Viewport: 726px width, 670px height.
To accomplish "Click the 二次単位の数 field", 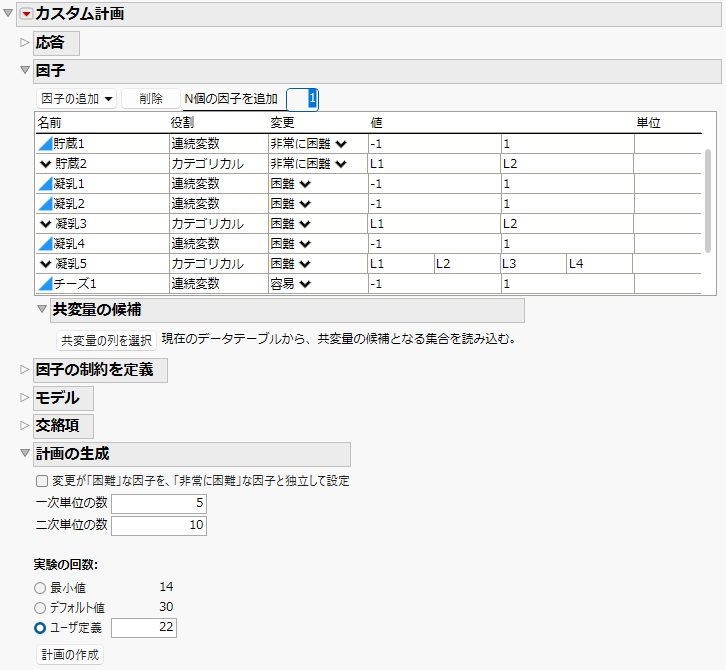I will click(x=159, y=526).
